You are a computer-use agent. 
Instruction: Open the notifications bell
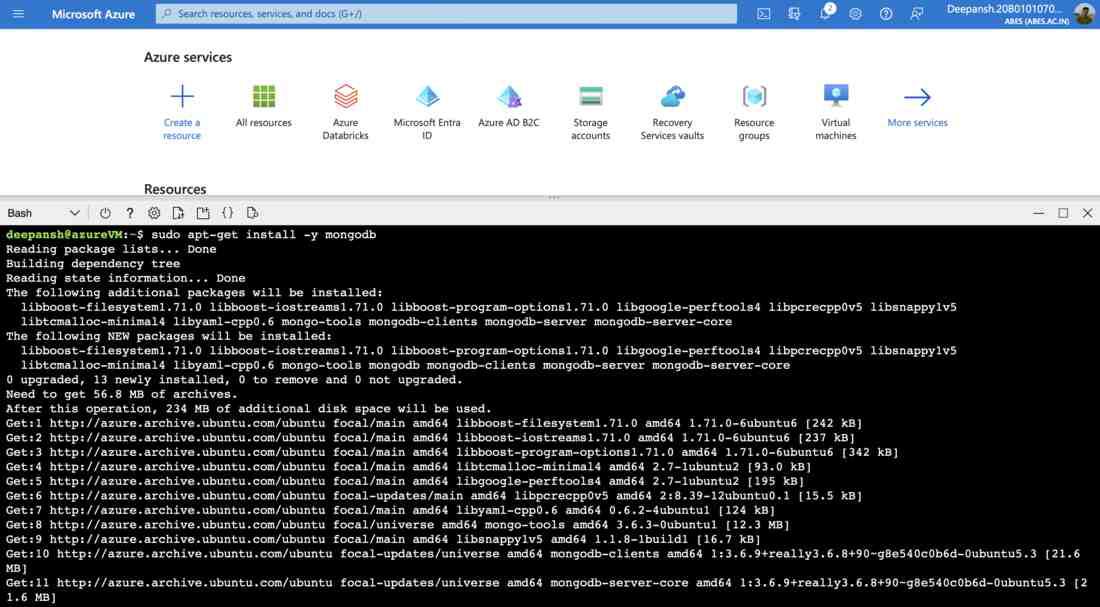[825, 13]
